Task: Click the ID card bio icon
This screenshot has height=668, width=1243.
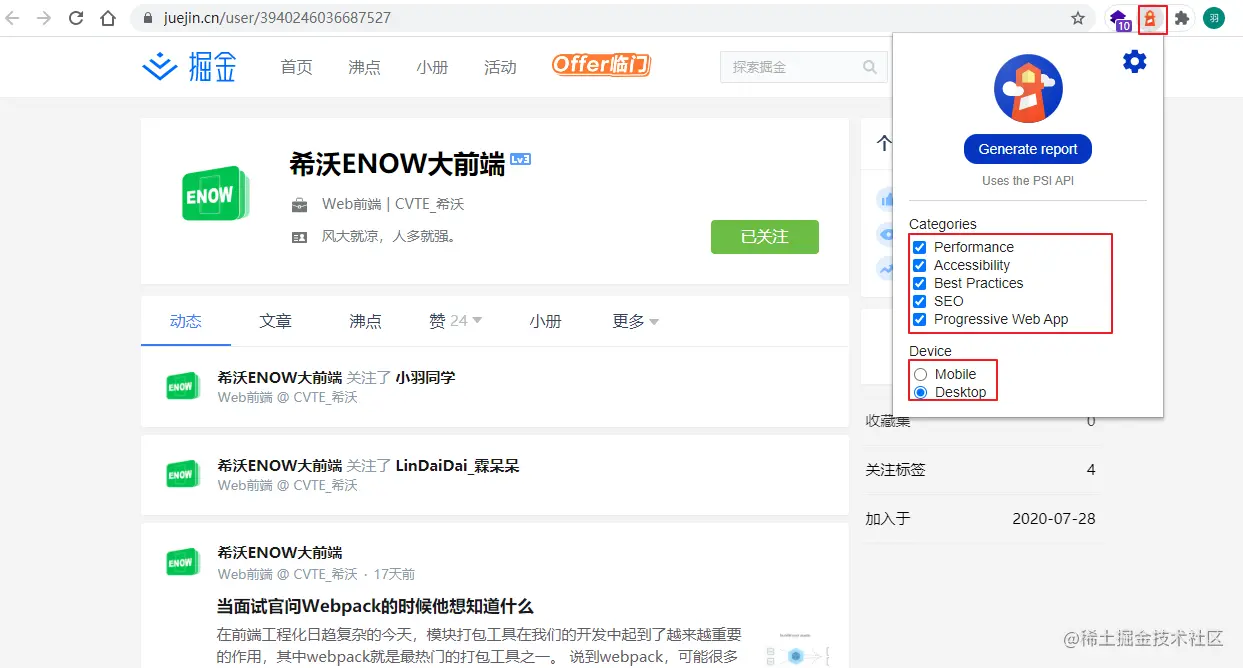Action: pyautogui.click(x=299, y=237)
